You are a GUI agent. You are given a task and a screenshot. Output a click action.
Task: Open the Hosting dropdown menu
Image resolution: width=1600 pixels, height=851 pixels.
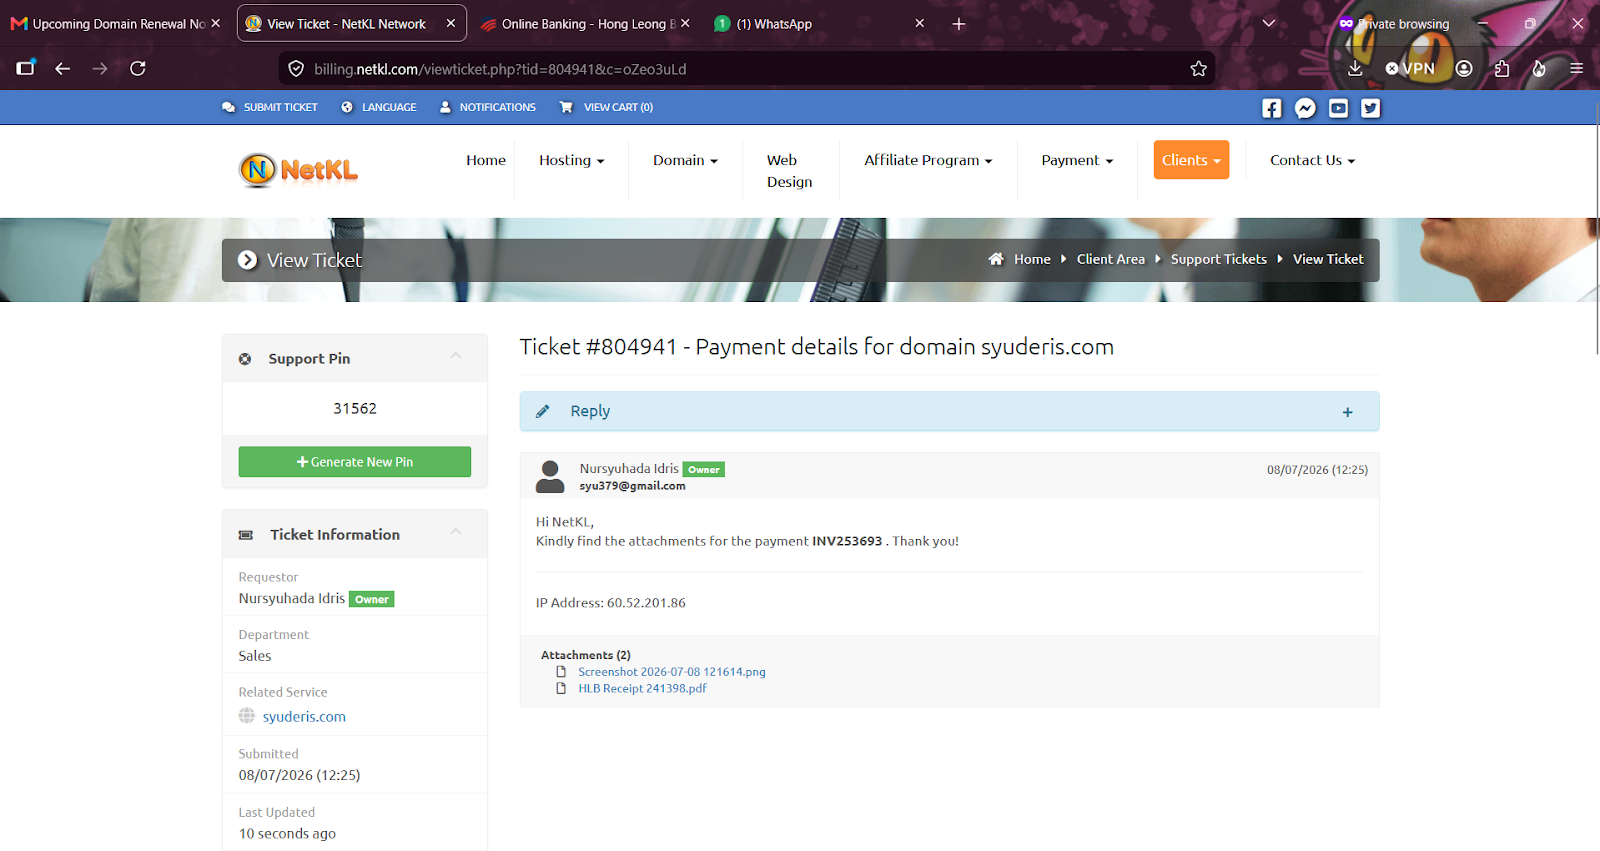point(571,160)
